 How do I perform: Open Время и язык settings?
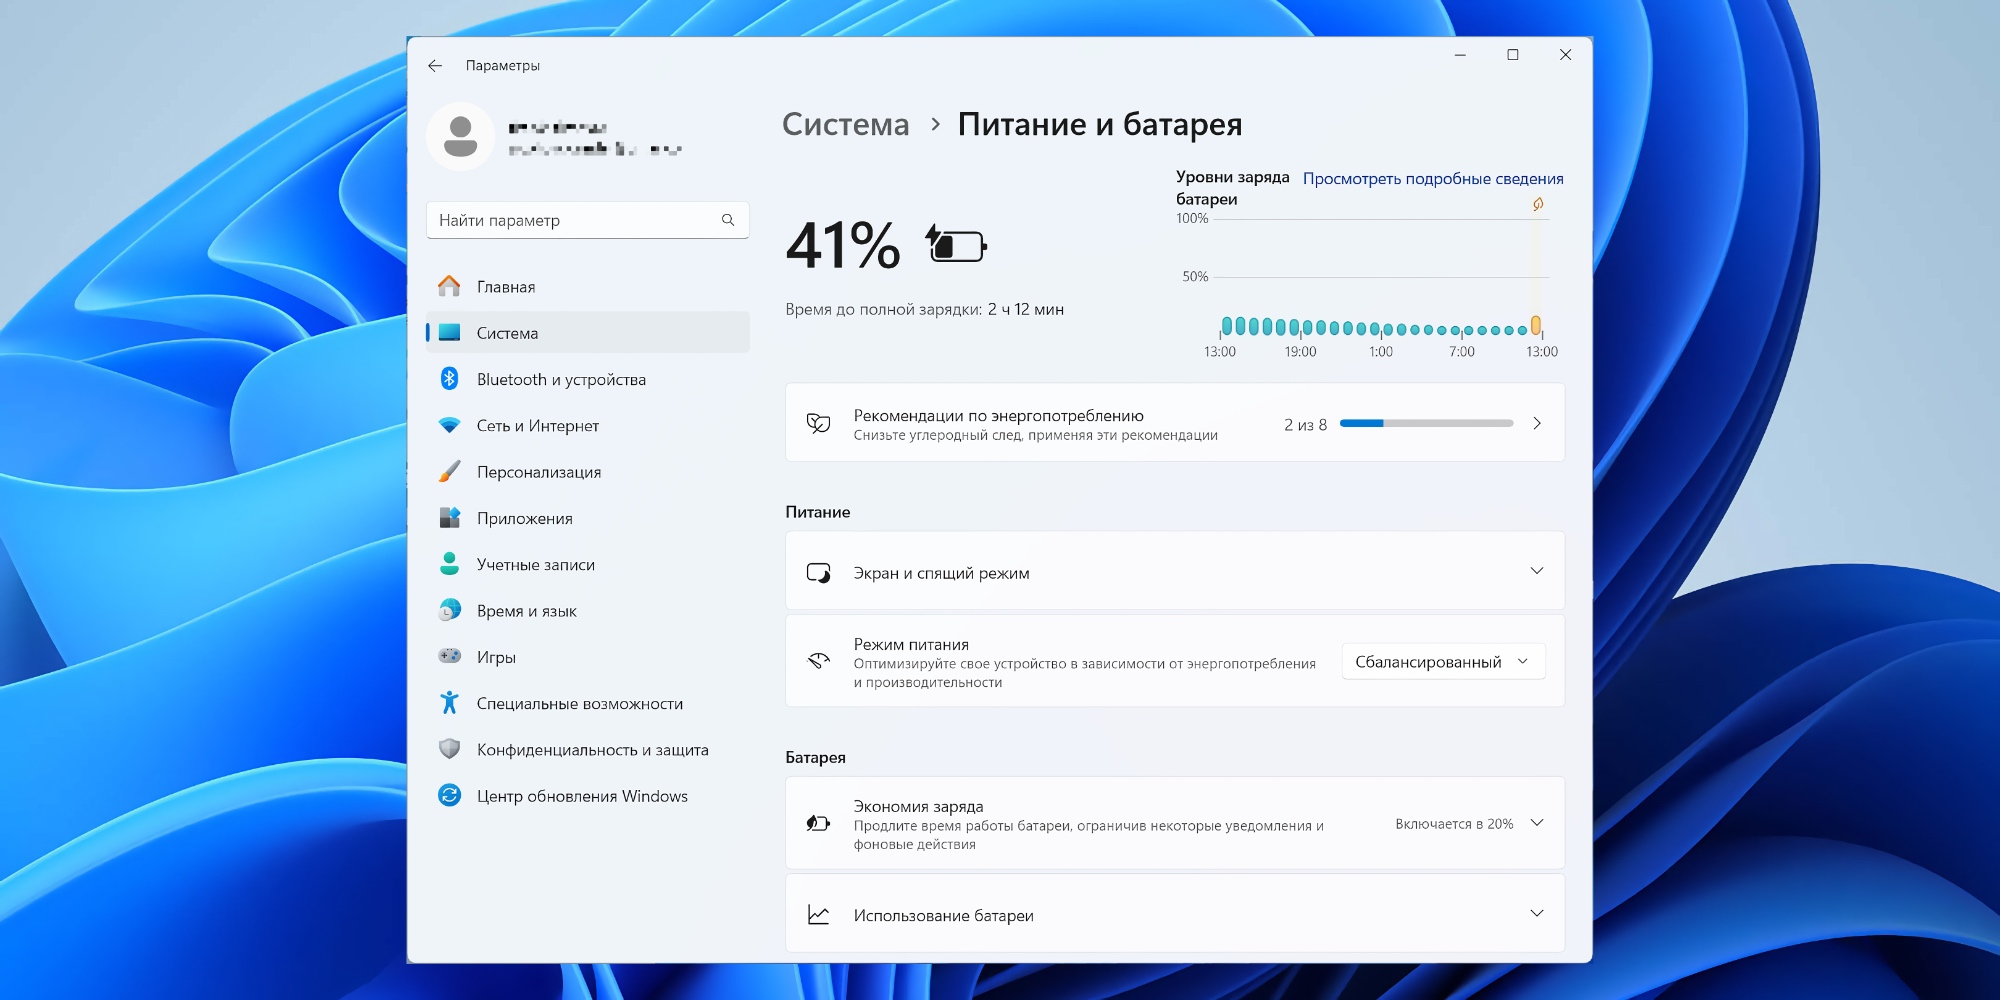588,610
